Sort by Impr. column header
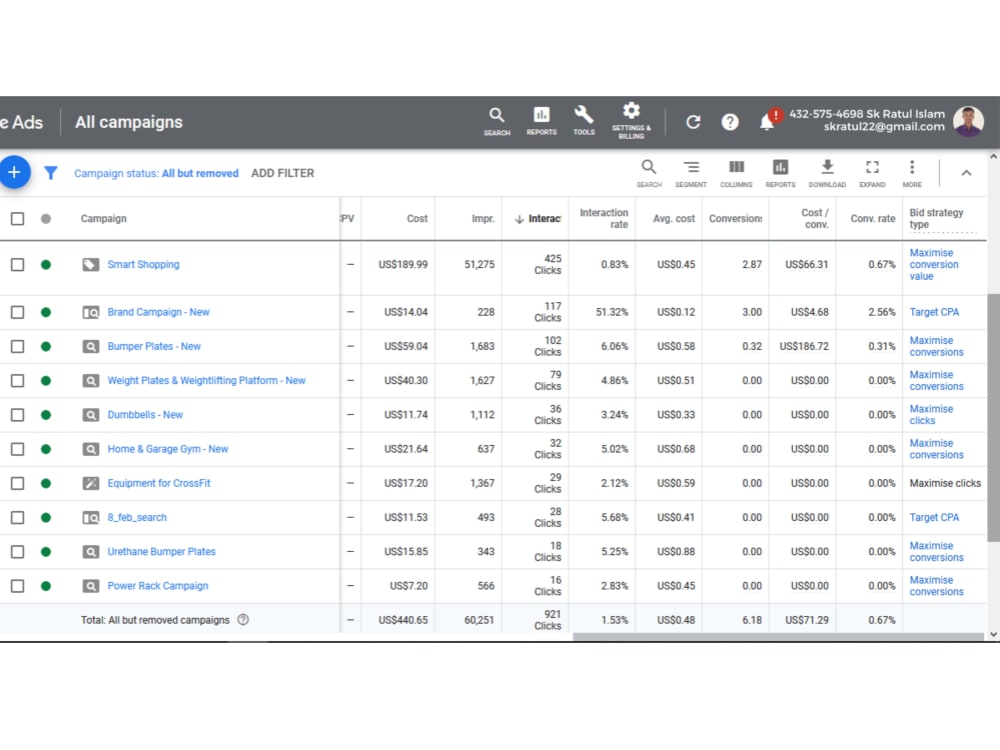The width and height of the screenshot is (1000, 750). click(483, 219)
